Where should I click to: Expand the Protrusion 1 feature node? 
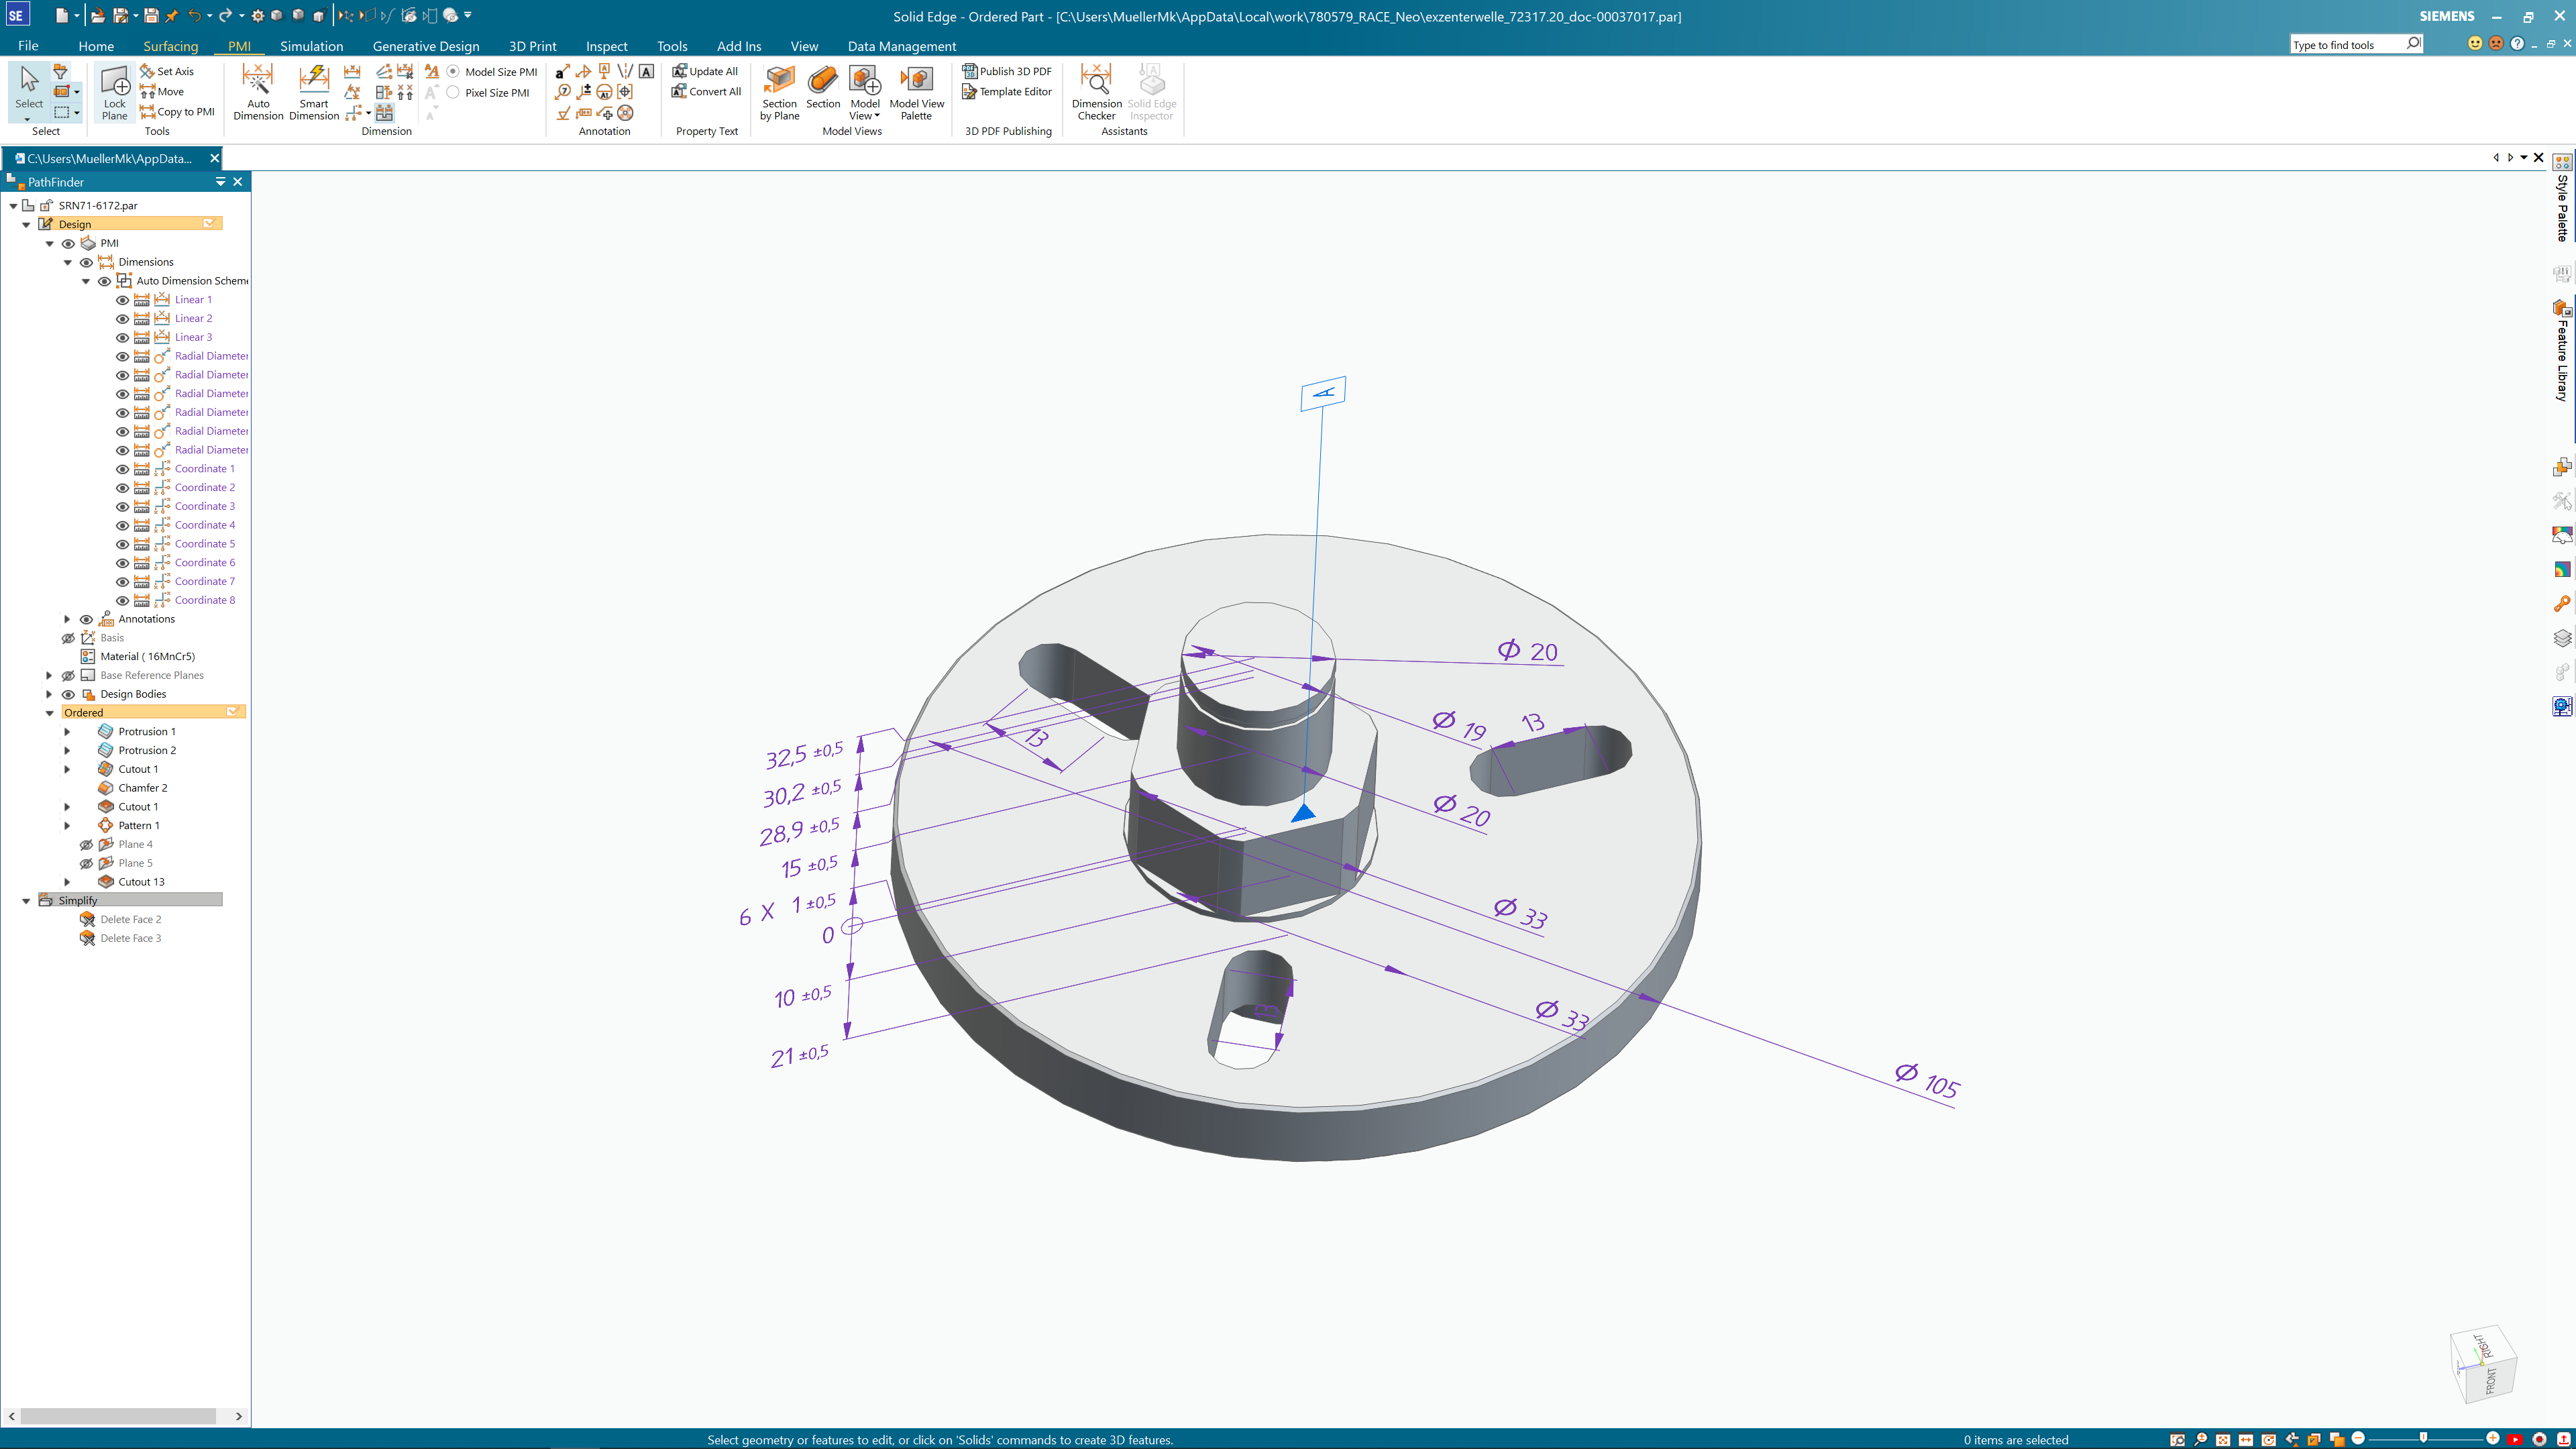tap(66, 731)
